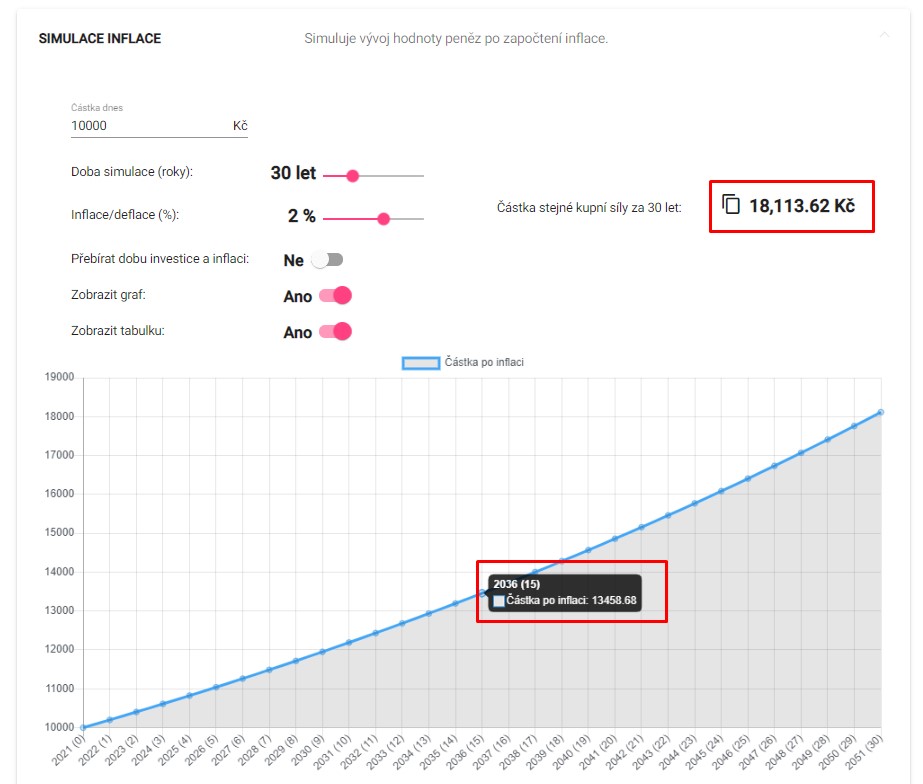Select the 2021 (0) data point on chart
Screen dimensions: 923x784
click(84, 727)
